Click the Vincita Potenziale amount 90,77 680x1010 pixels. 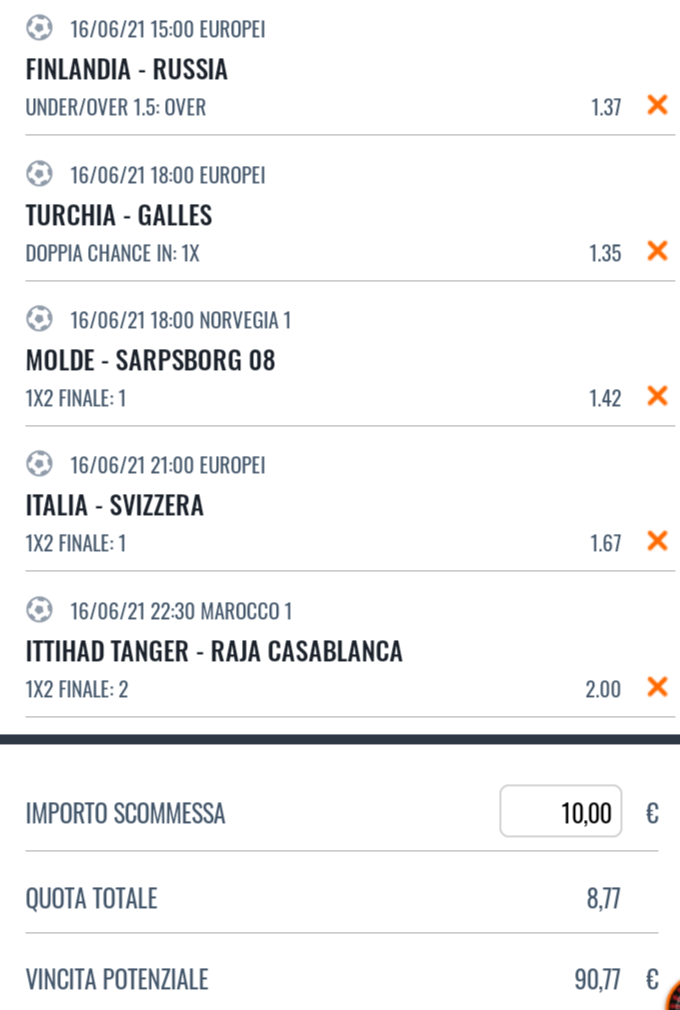coord(598,980)
